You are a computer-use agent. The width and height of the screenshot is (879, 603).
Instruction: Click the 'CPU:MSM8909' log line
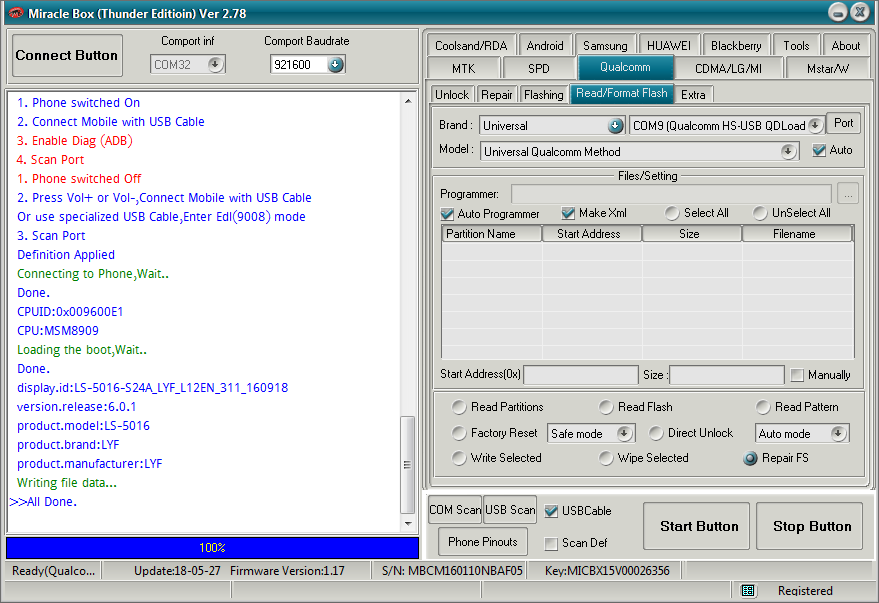(x=58, y=331)
